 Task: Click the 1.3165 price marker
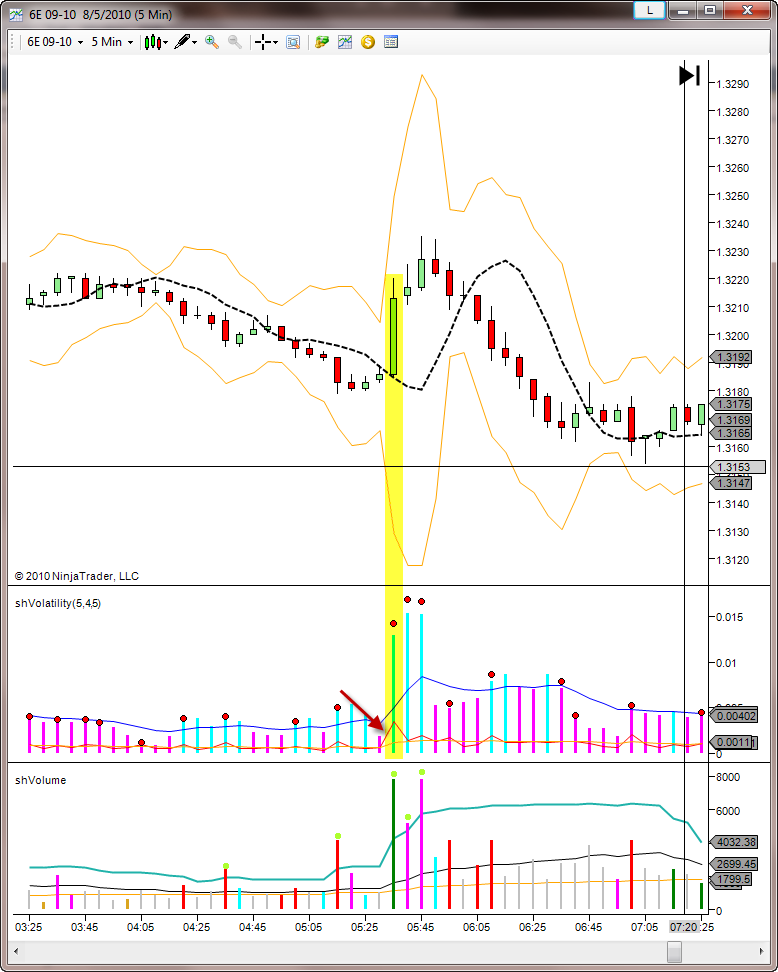pyautogui.click(x=732, y=433)
